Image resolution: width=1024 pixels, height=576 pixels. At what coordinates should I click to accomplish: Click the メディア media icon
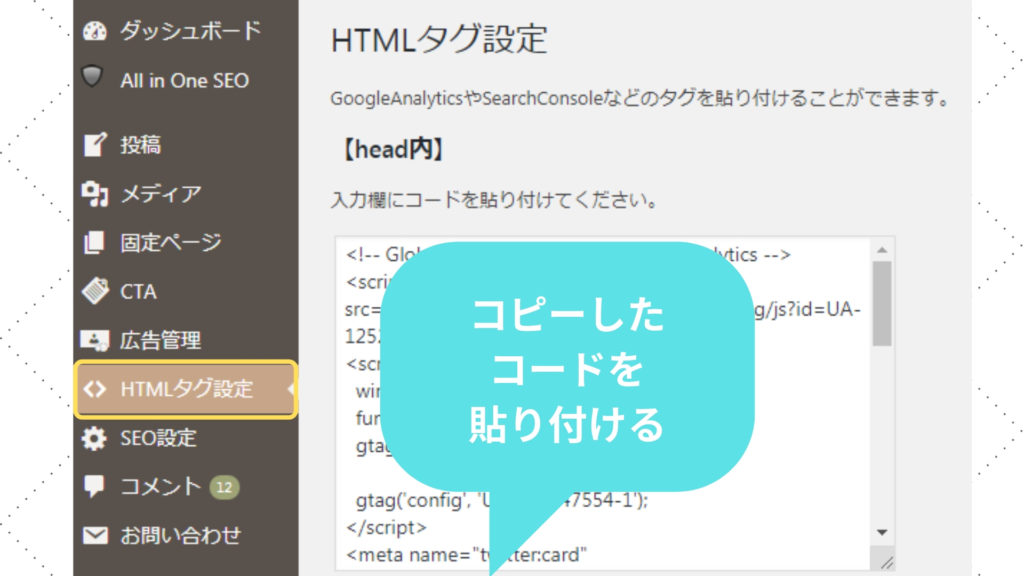tap(95, 193)
